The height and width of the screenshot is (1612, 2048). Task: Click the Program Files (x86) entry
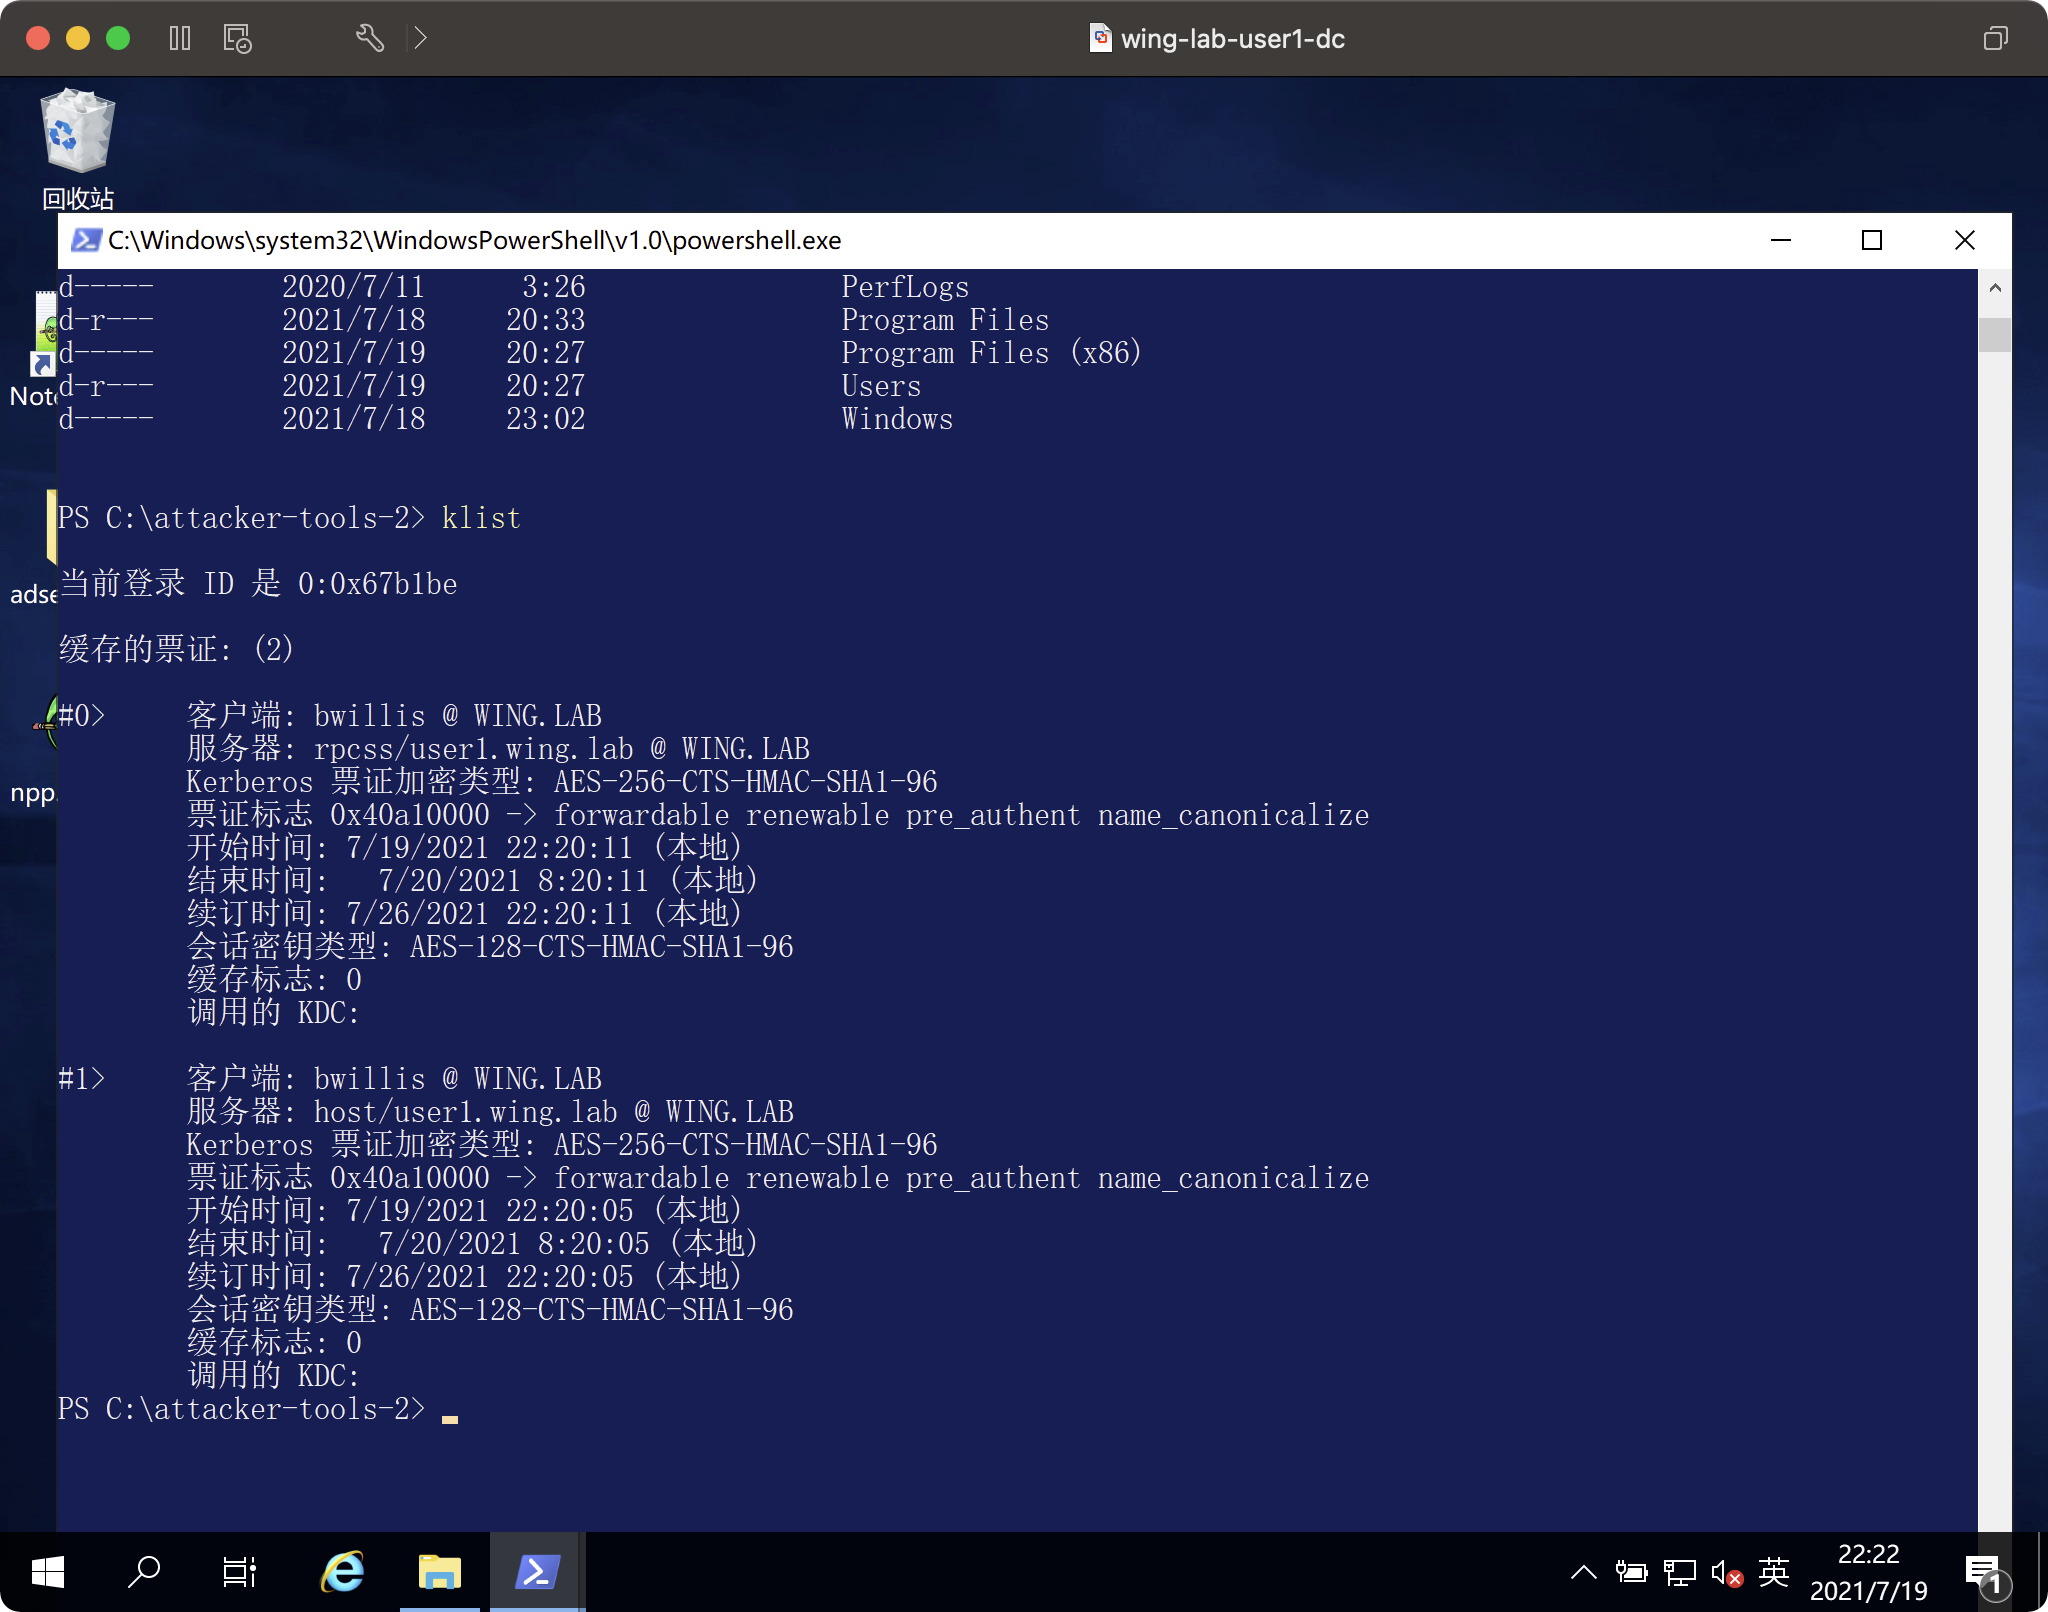pyautogui.click(x=991, y=353)
